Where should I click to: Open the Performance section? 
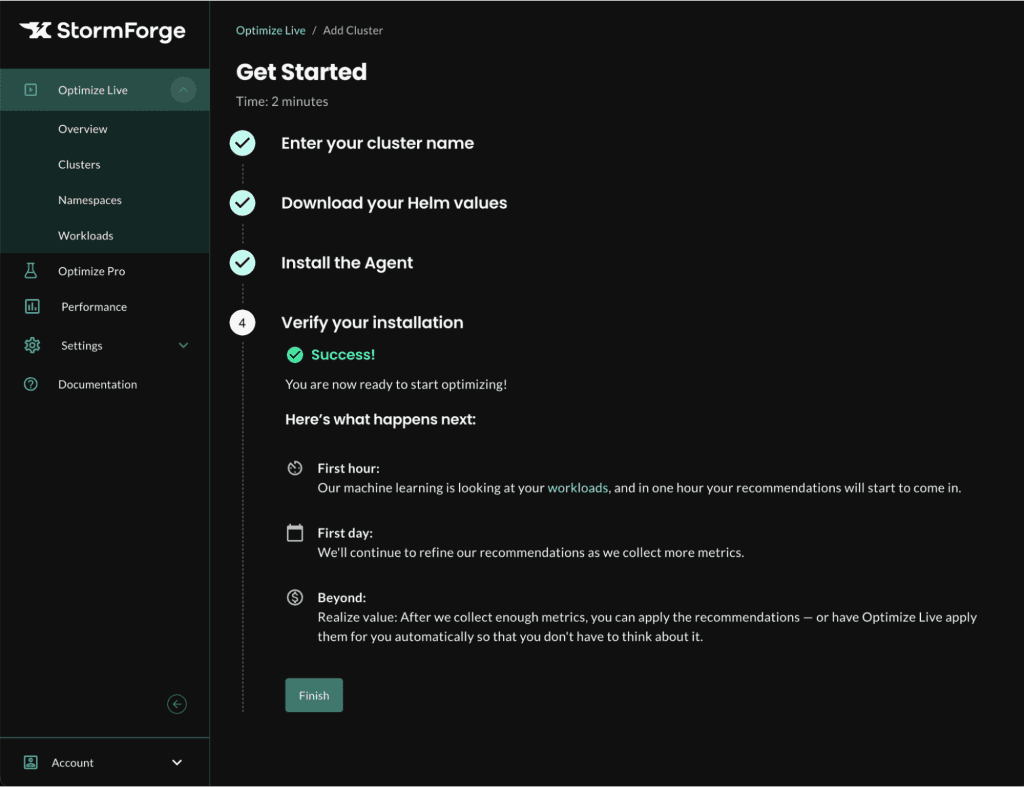click(94, 307)
